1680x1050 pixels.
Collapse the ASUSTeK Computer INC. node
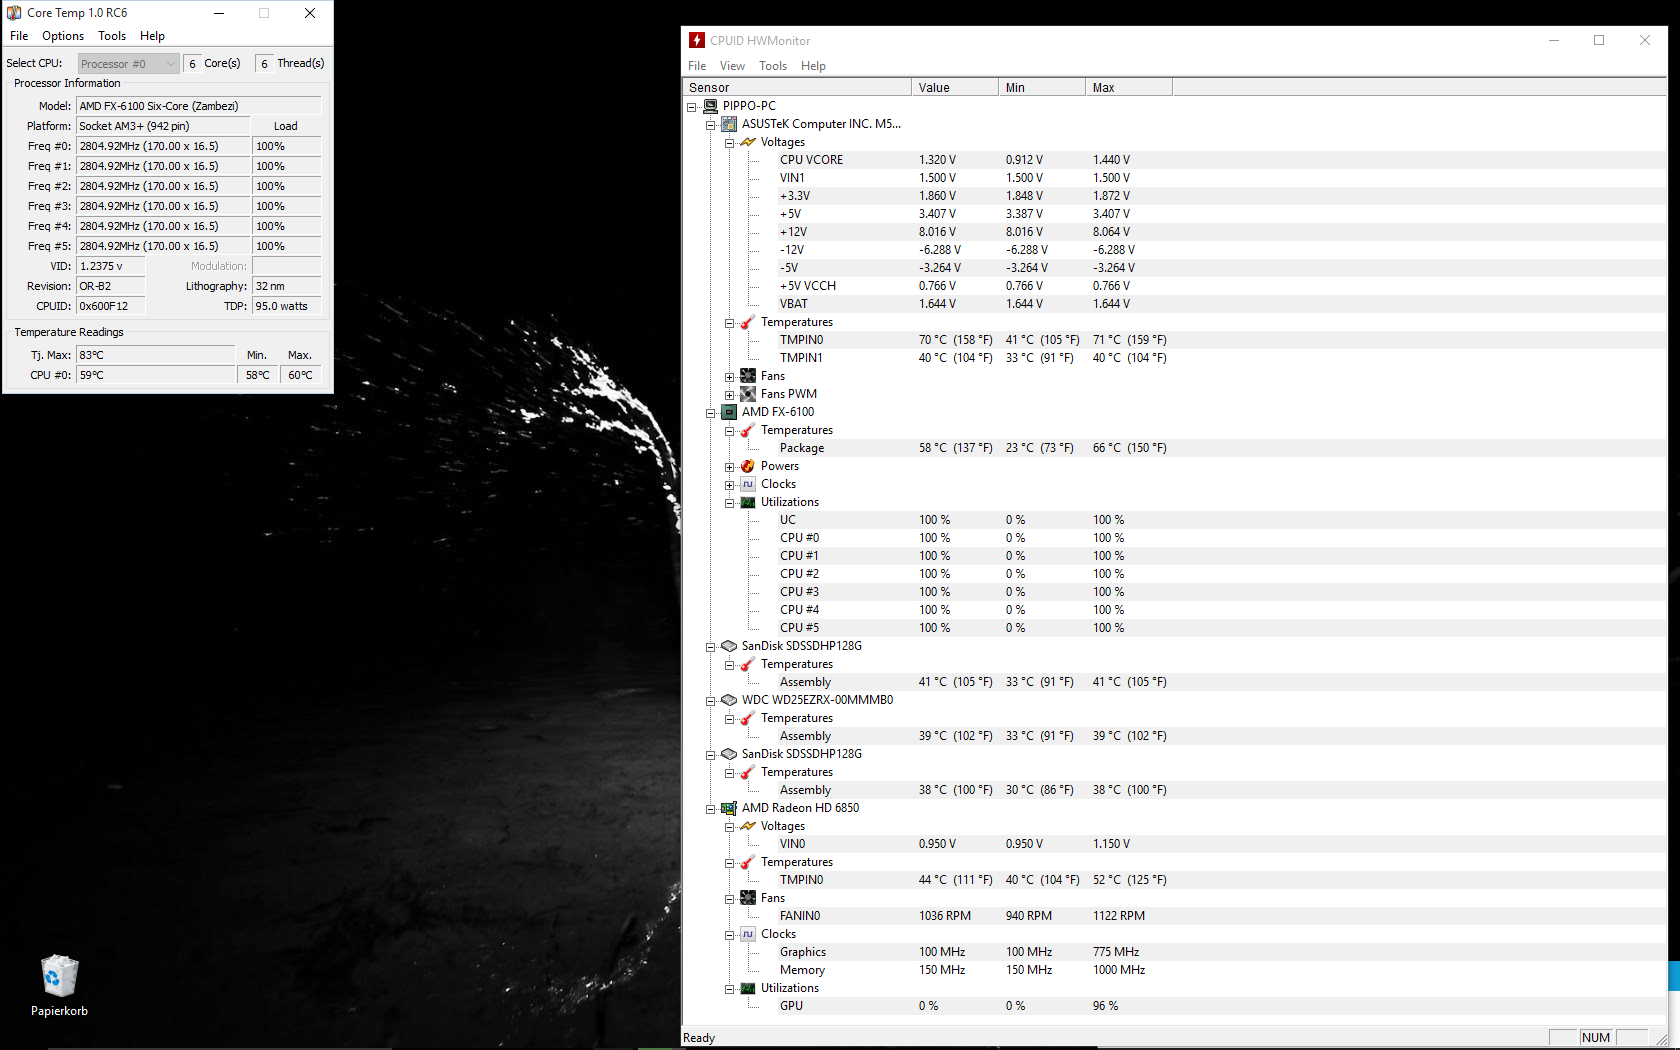coord(711,125)
